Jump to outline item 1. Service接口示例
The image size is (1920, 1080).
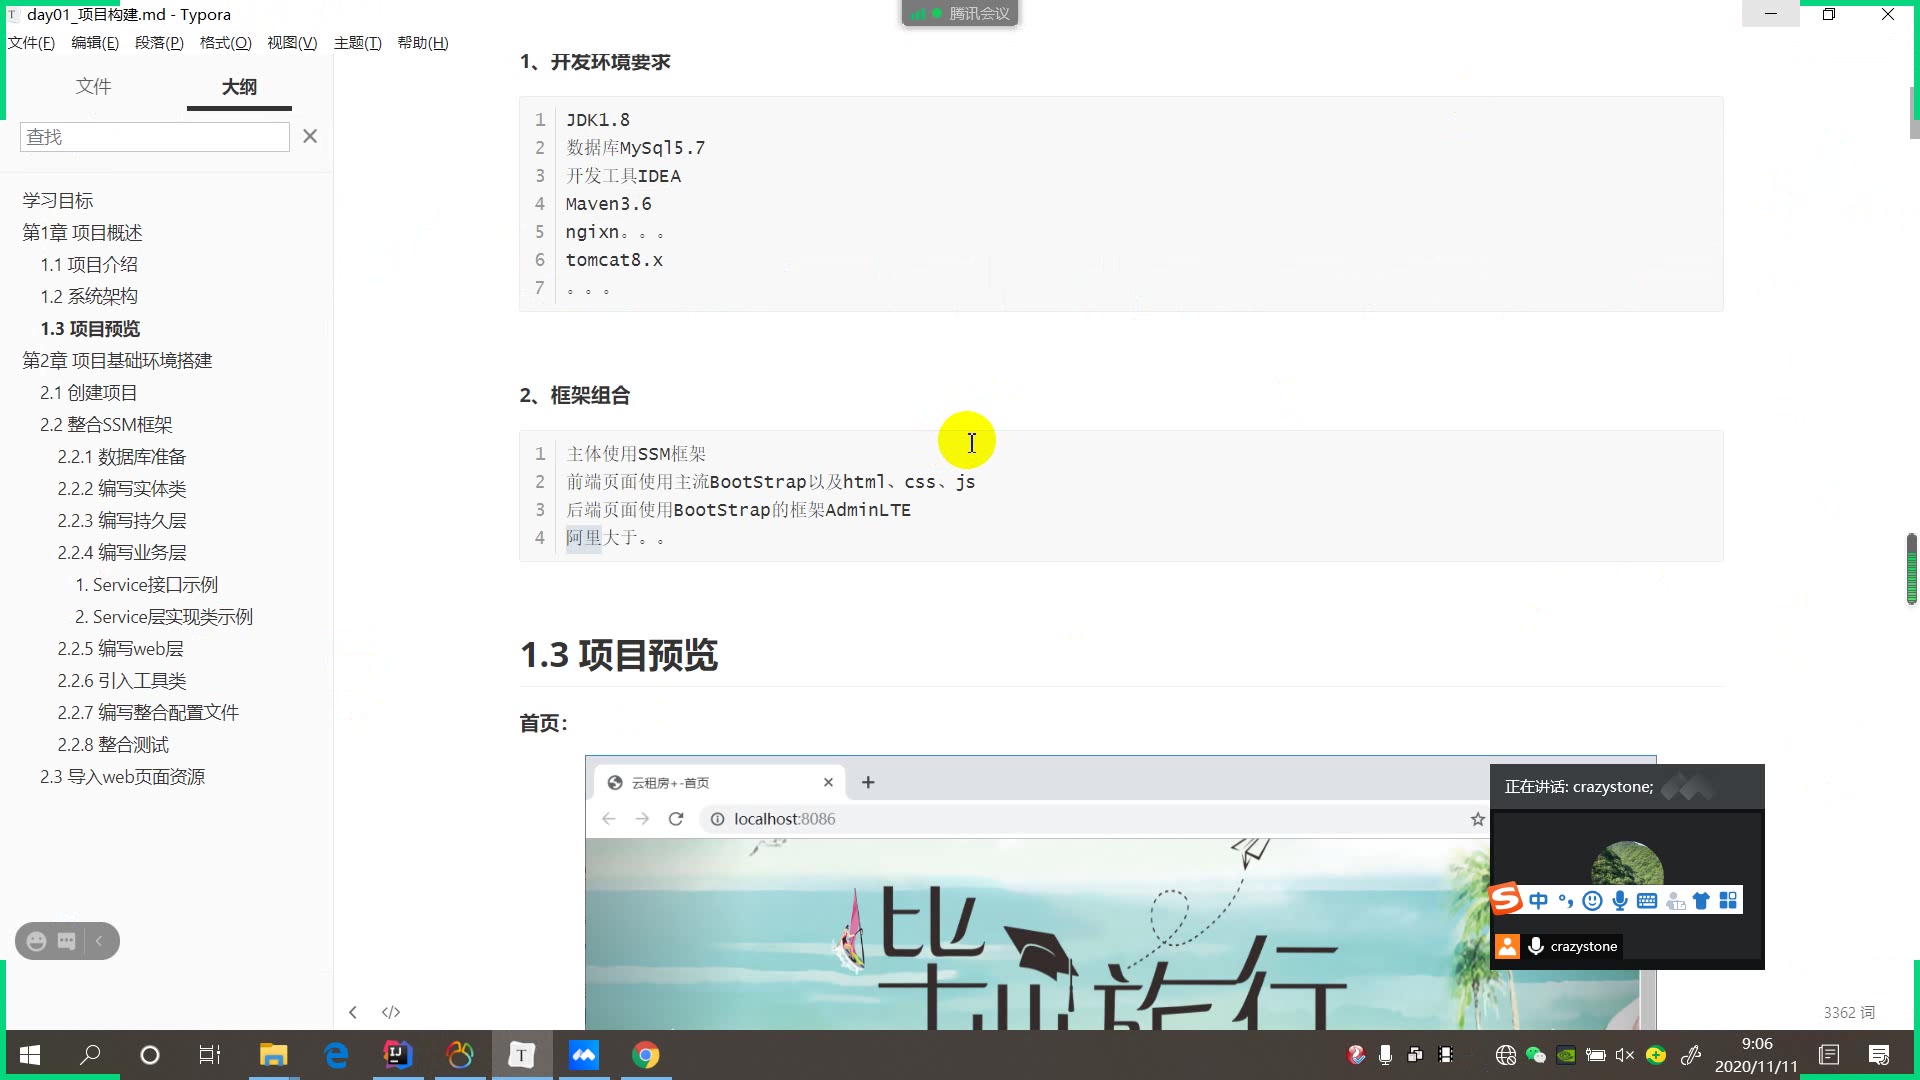147,585
